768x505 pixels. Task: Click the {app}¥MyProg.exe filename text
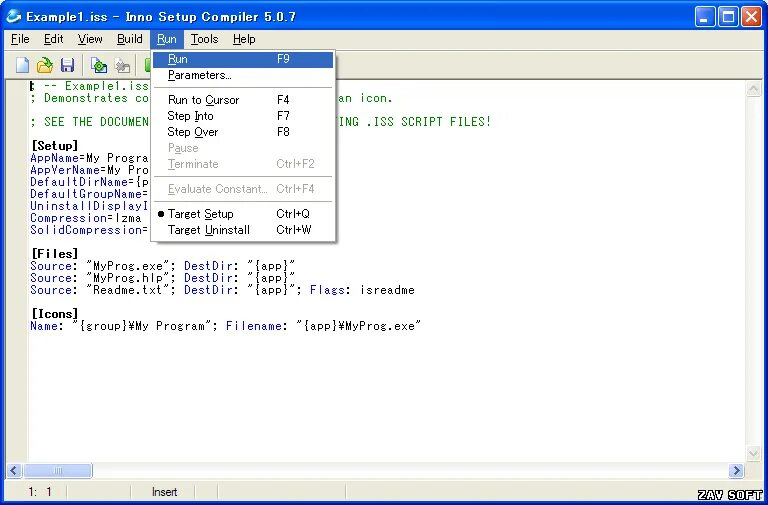coord(359,326)
